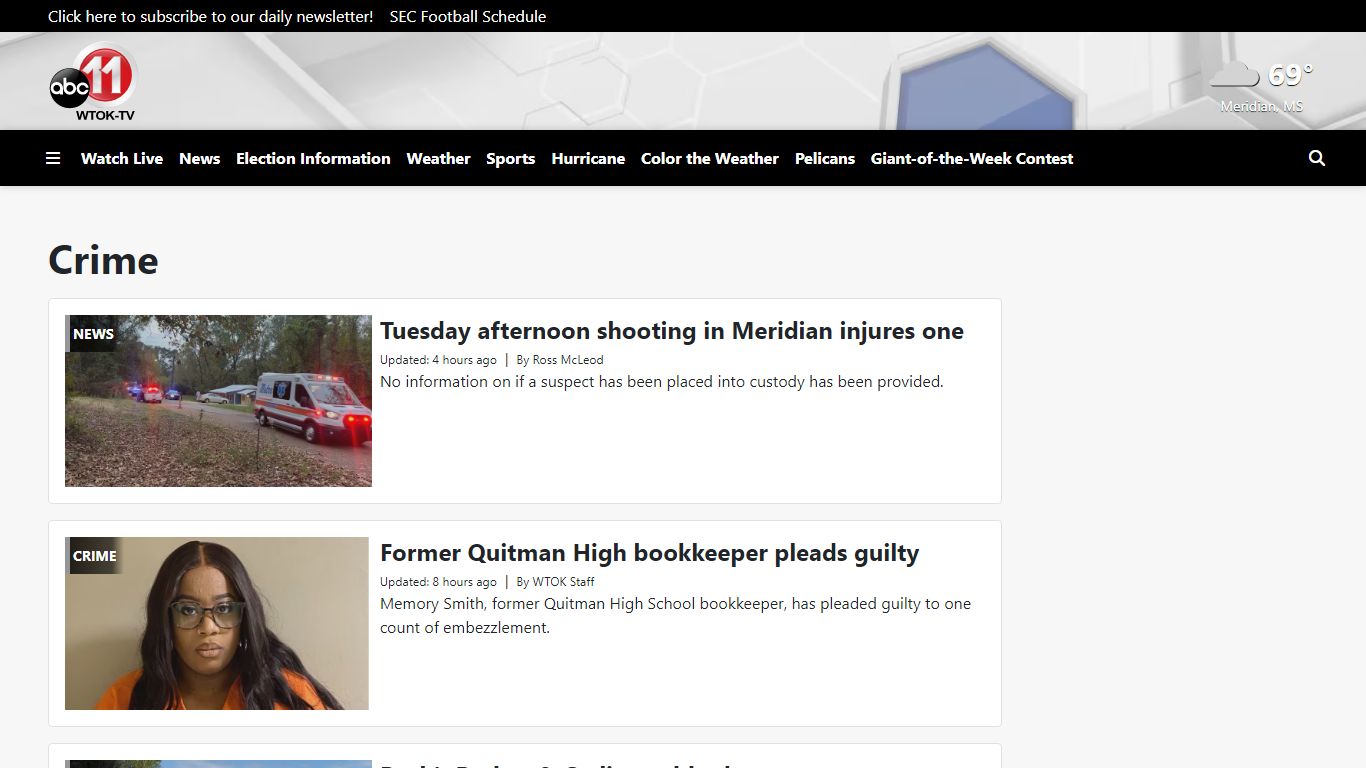The image size is (1366, 768).
Task: View the cloudy weather icon forecast
Action: coord(1234,75)
